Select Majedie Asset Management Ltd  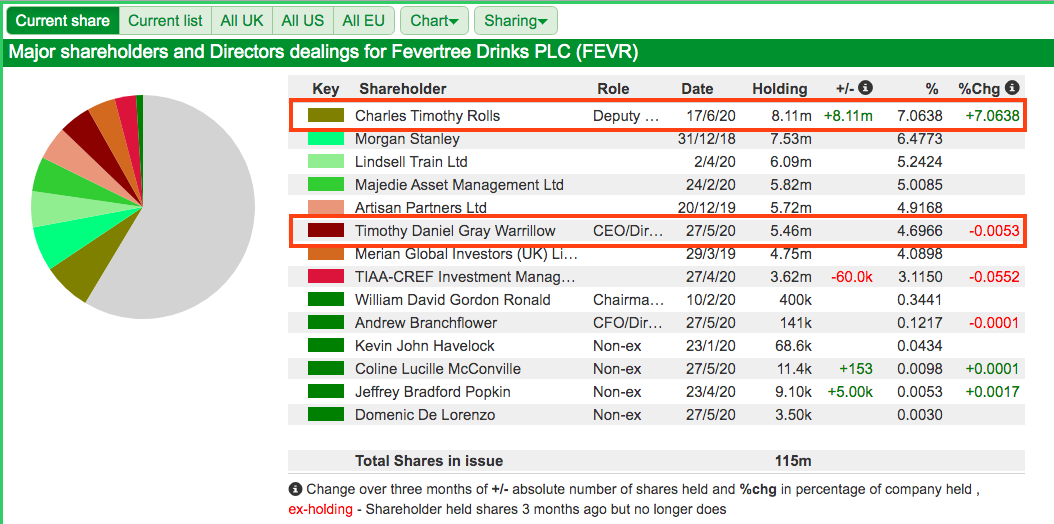(459, 185)
